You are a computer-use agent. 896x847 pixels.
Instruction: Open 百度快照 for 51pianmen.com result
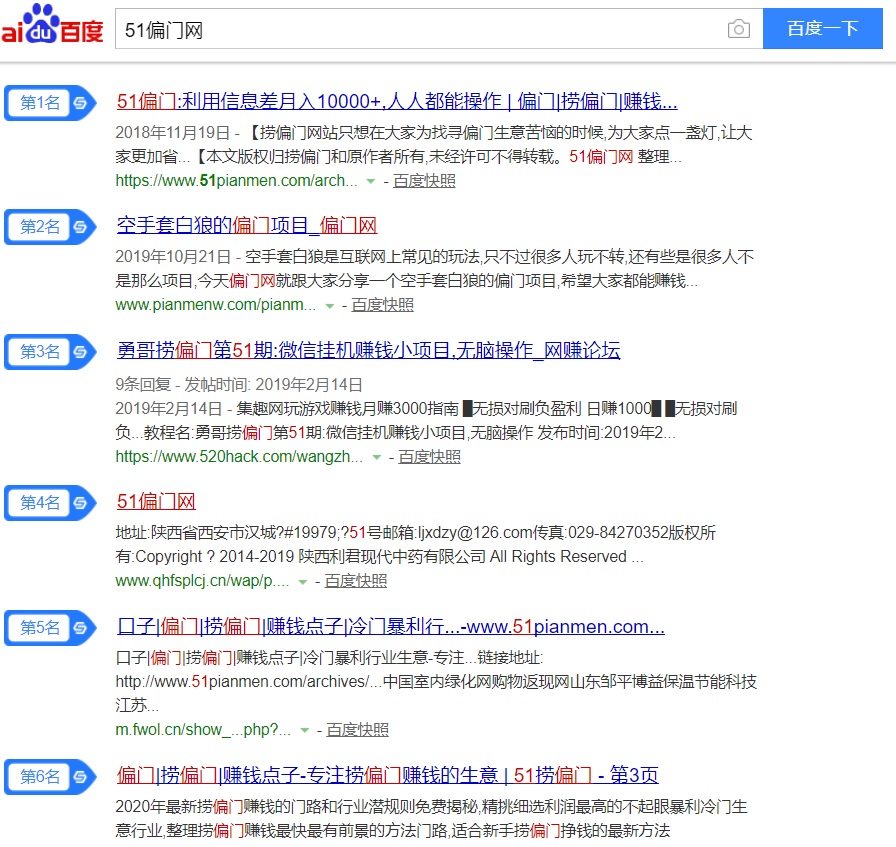coord(424,181)
